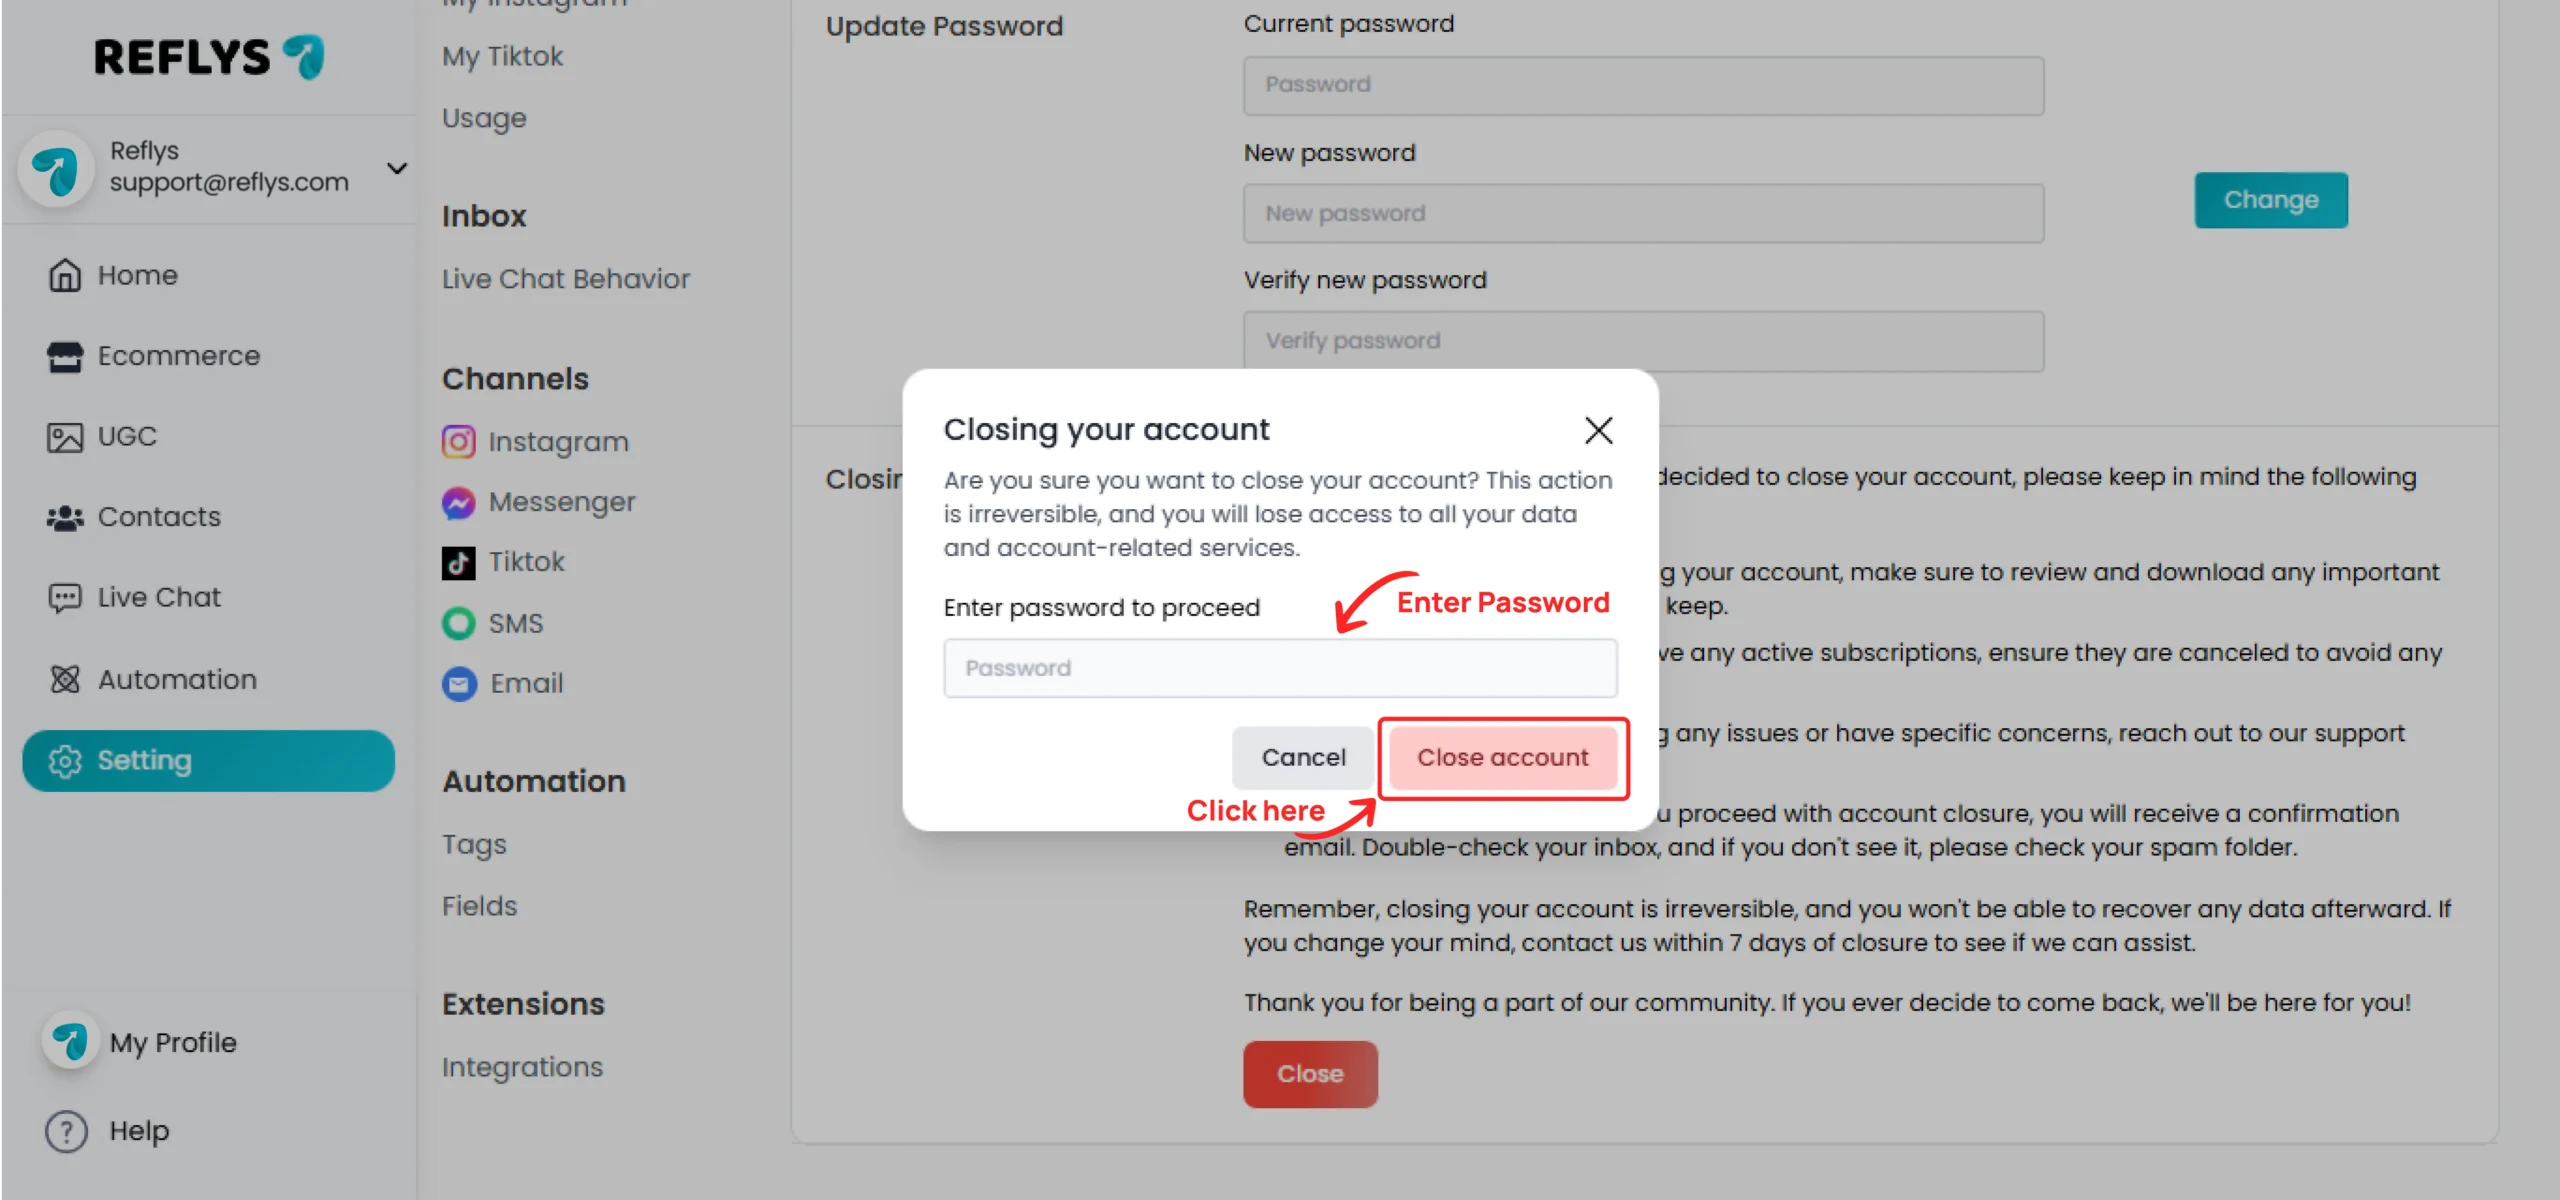
Task: Click the UGC image icon
Action: (x=65, y=437)
